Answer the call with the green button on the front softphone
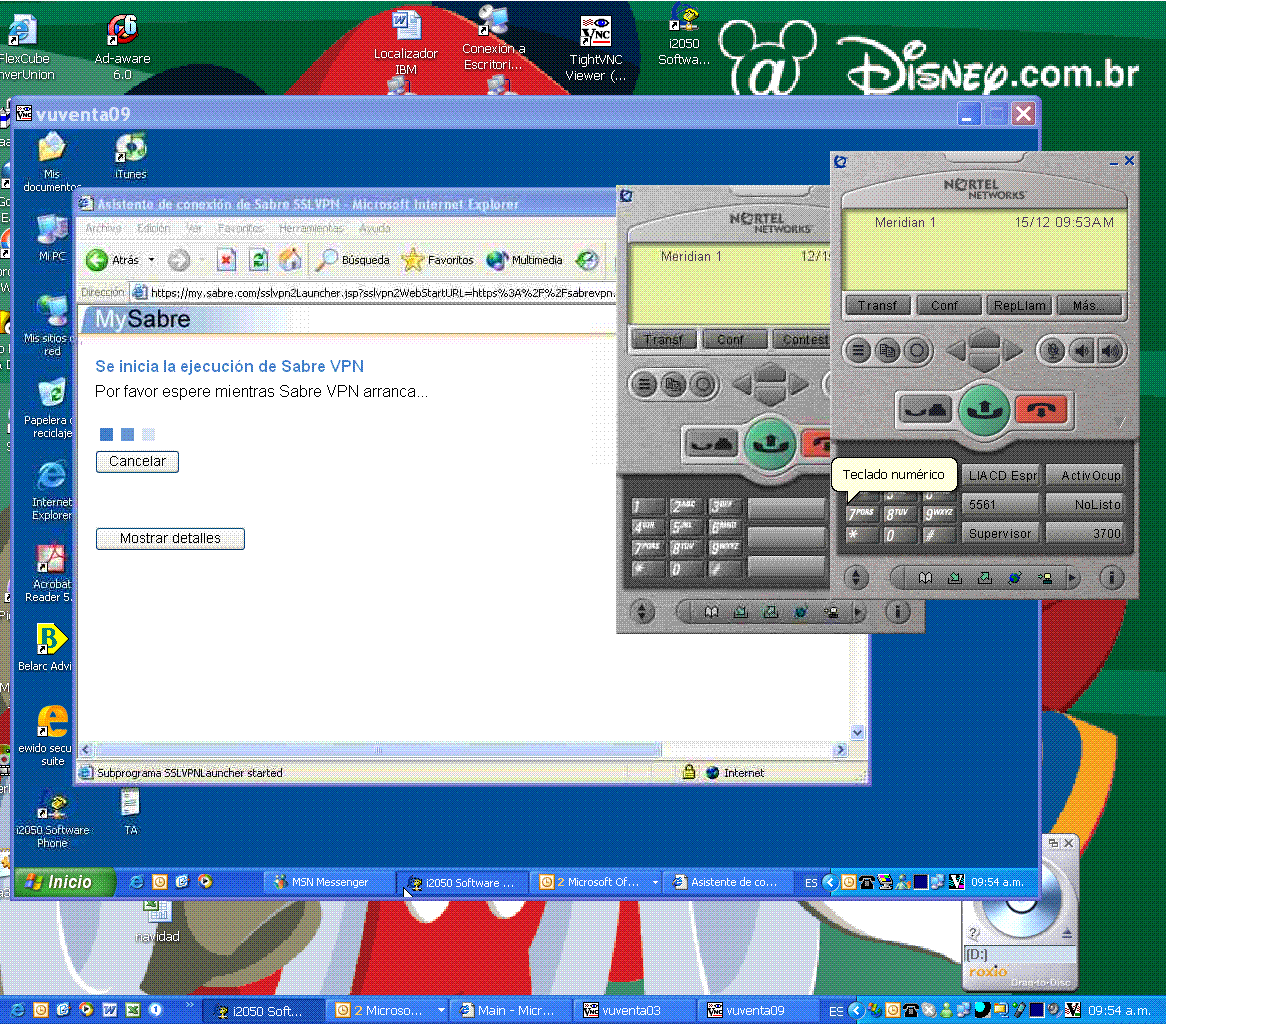1280x1024 pixels. 985,410
